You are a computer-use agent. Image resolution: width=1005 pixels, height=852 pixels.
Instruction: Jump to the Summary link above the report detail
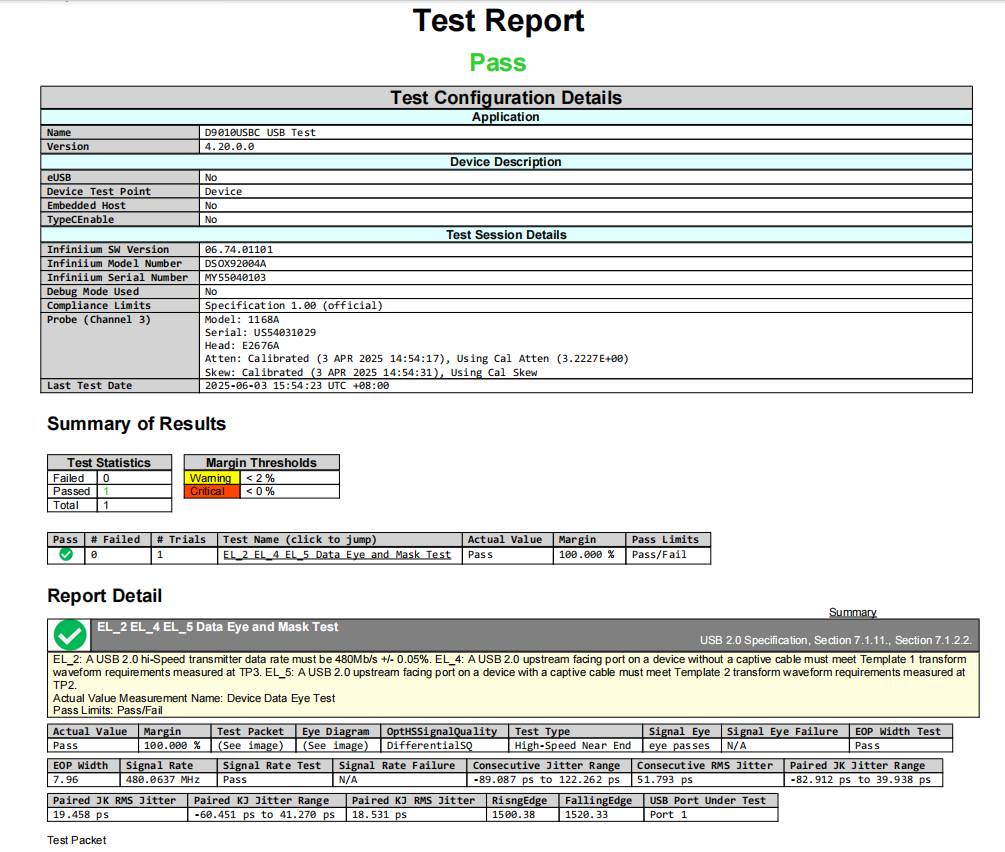[x=852, y=612]
